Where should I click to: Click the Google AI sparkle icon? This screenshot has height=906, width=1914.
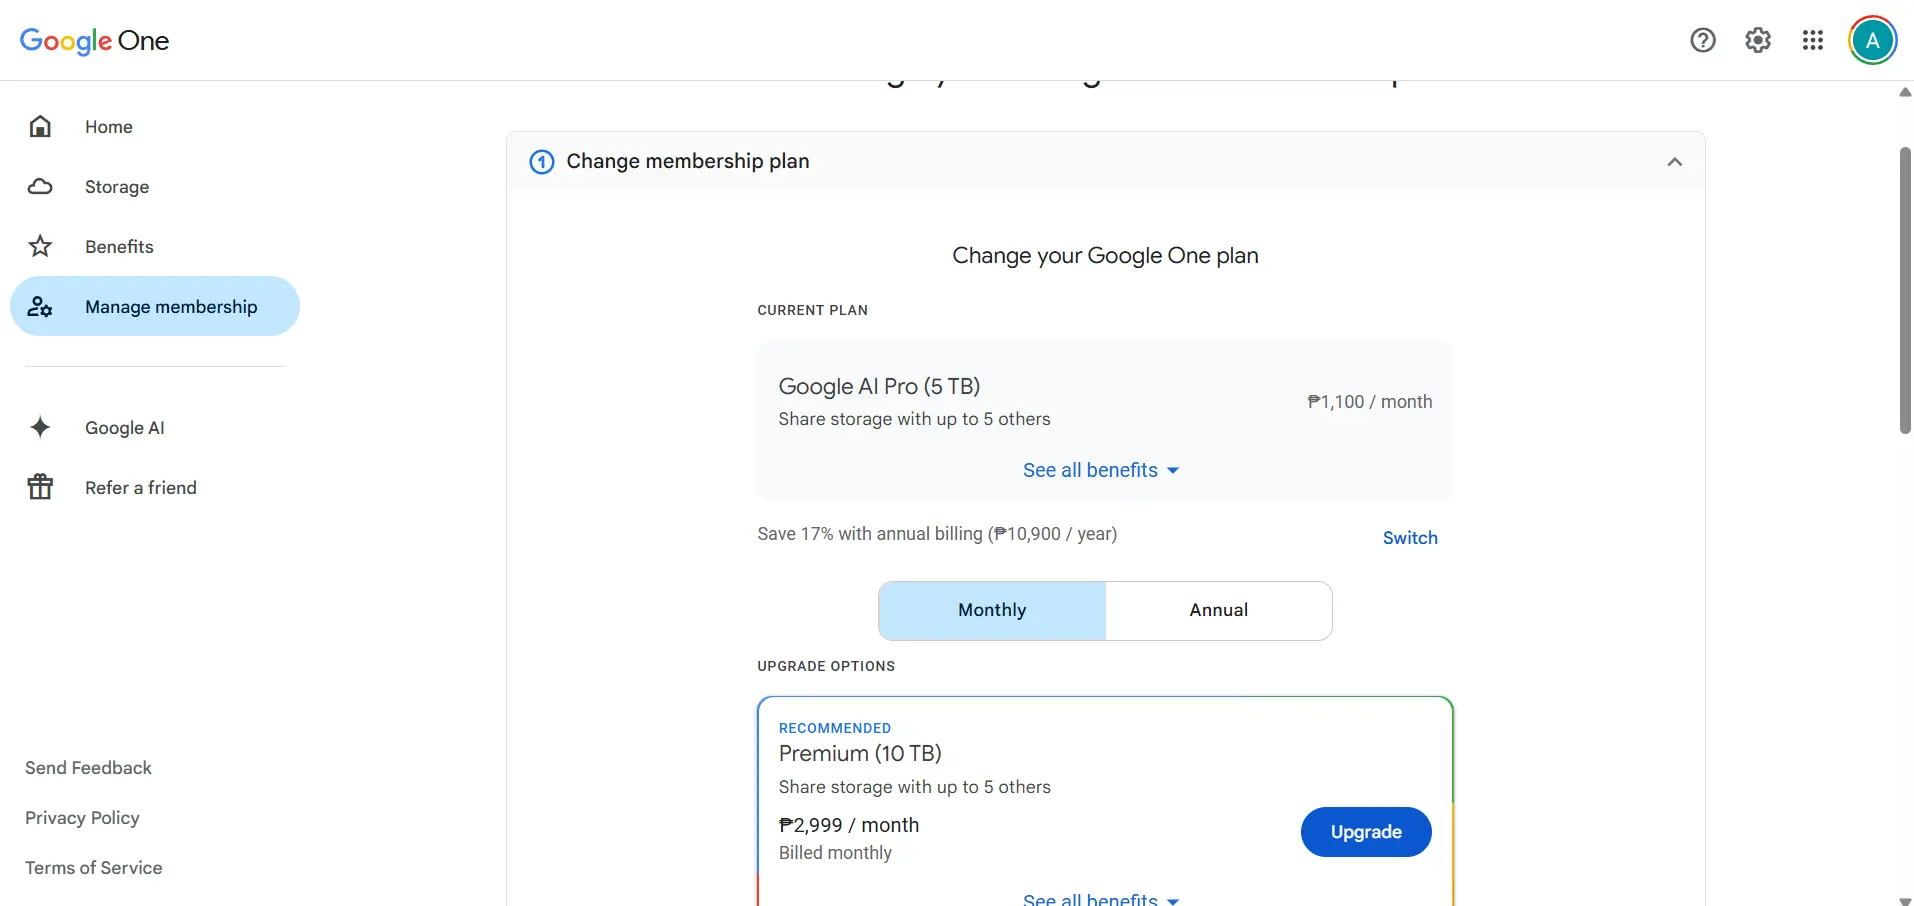coord(40,427)
